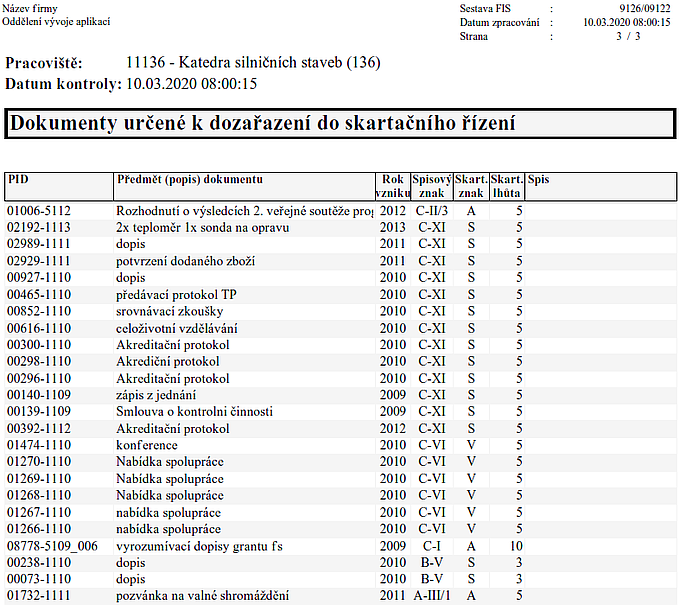
Task: Select PID 01732-1111
Action: click(39, 596)
